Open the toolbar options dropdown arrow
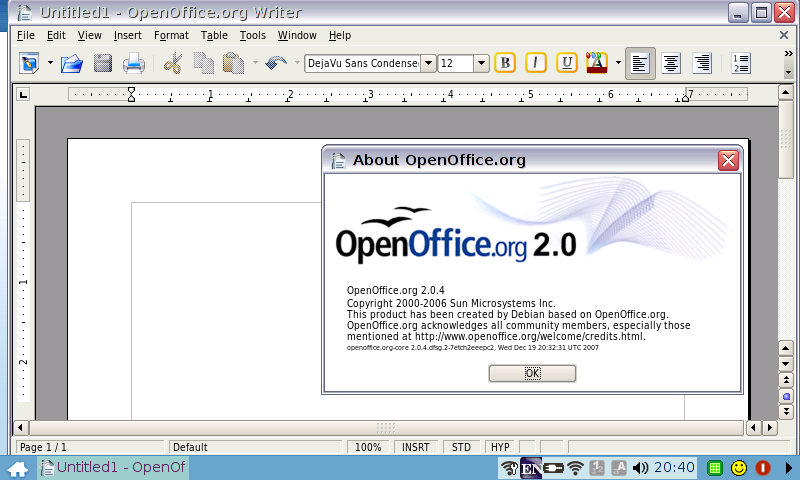The image size is (800, 480). [x=788, y=72]
